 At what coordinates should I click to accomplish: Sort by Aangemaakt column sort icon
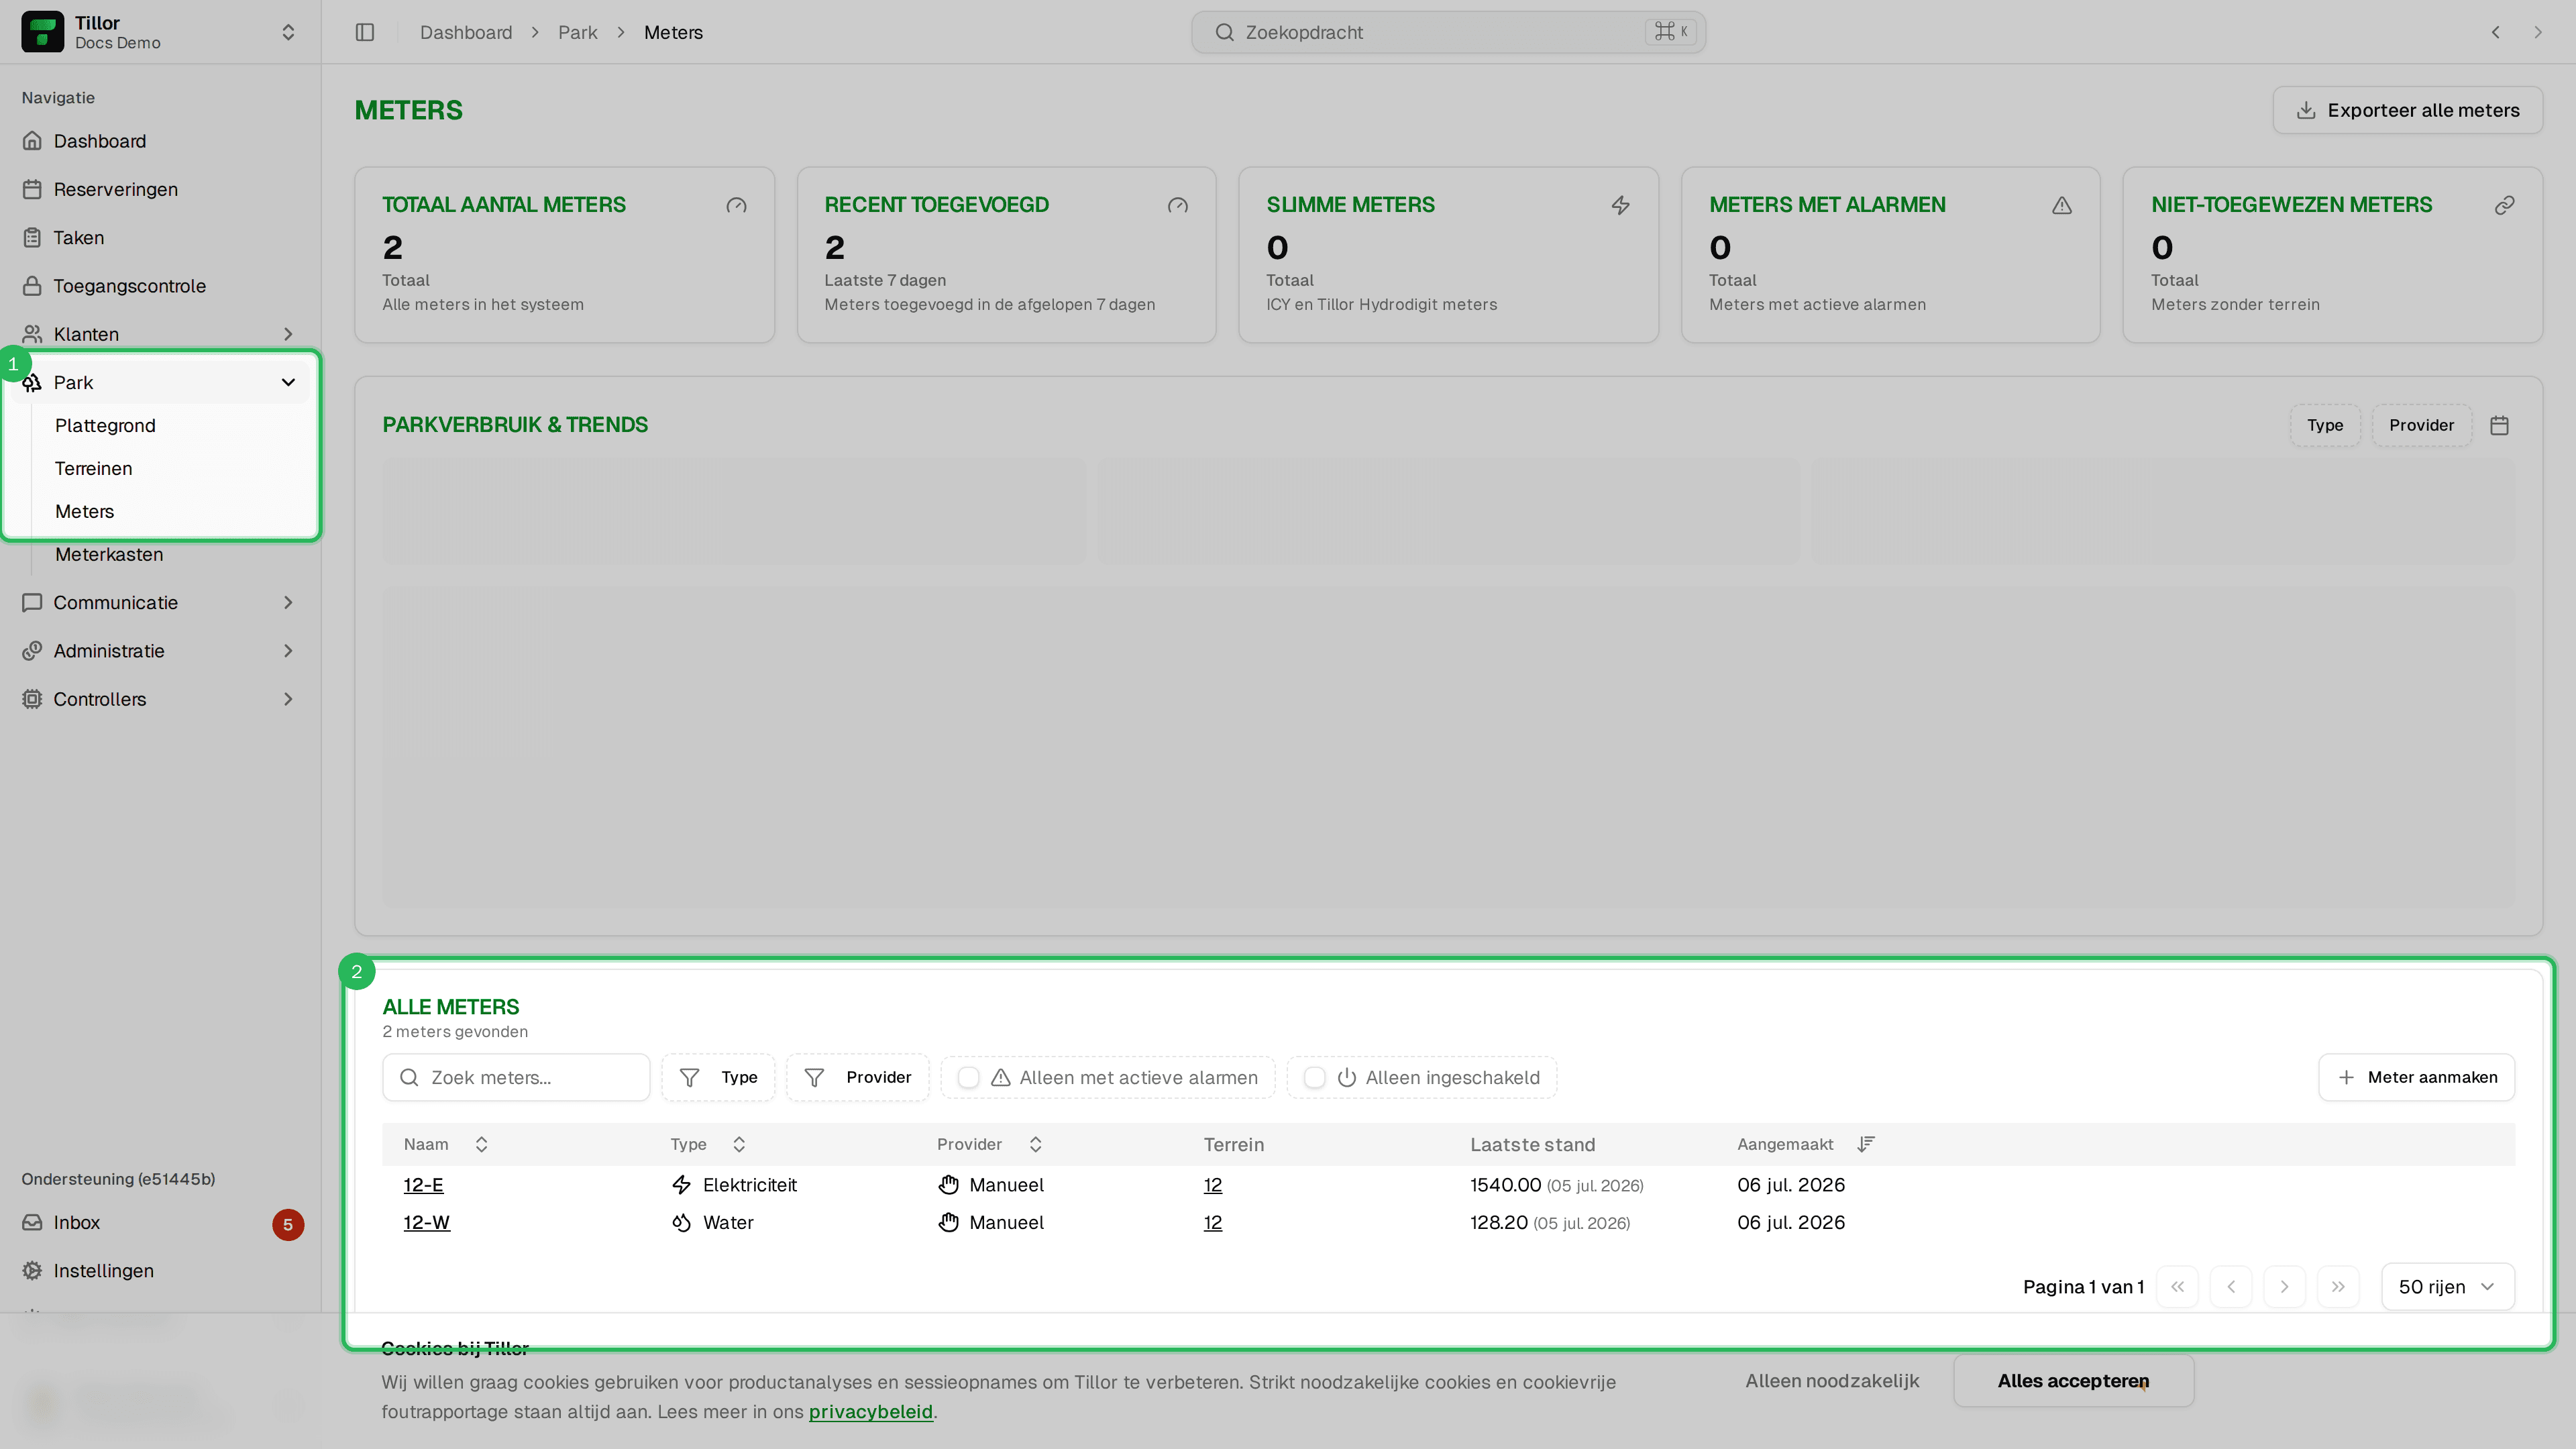[x=1865, y=1144]
